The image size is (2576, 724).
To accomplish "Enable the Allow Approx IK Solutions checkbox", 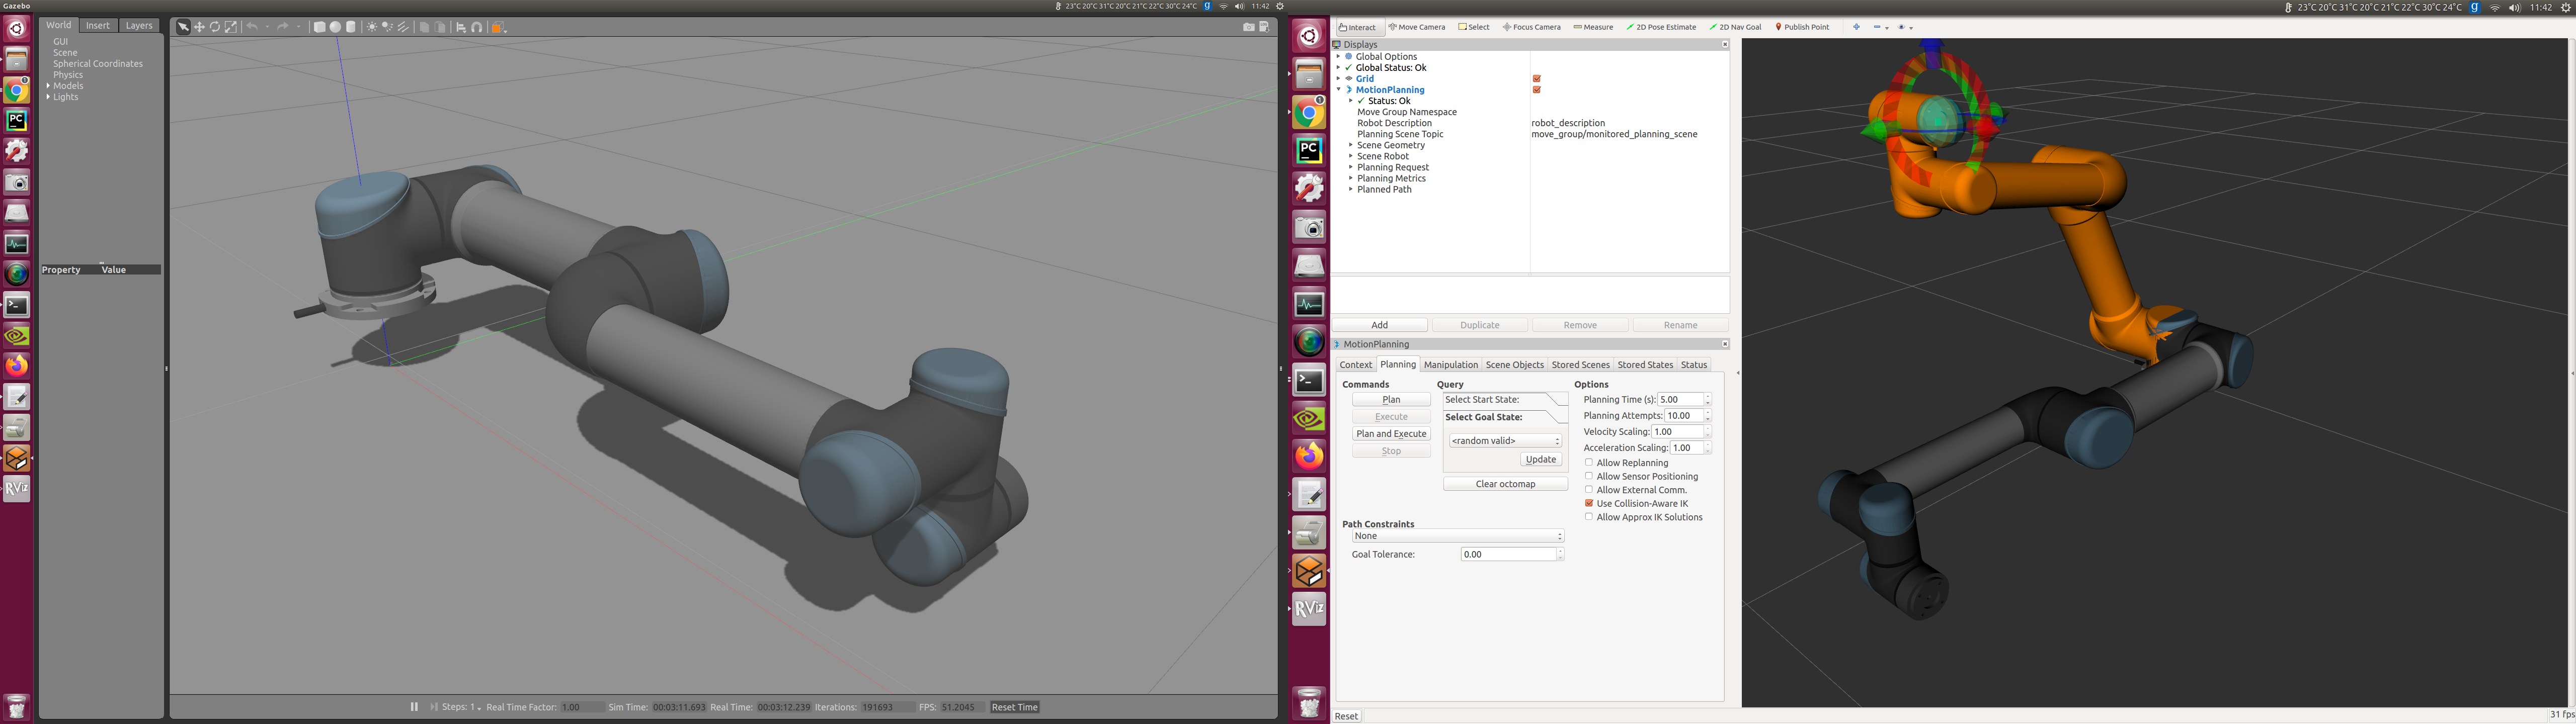I will (x=1589, y=517).
